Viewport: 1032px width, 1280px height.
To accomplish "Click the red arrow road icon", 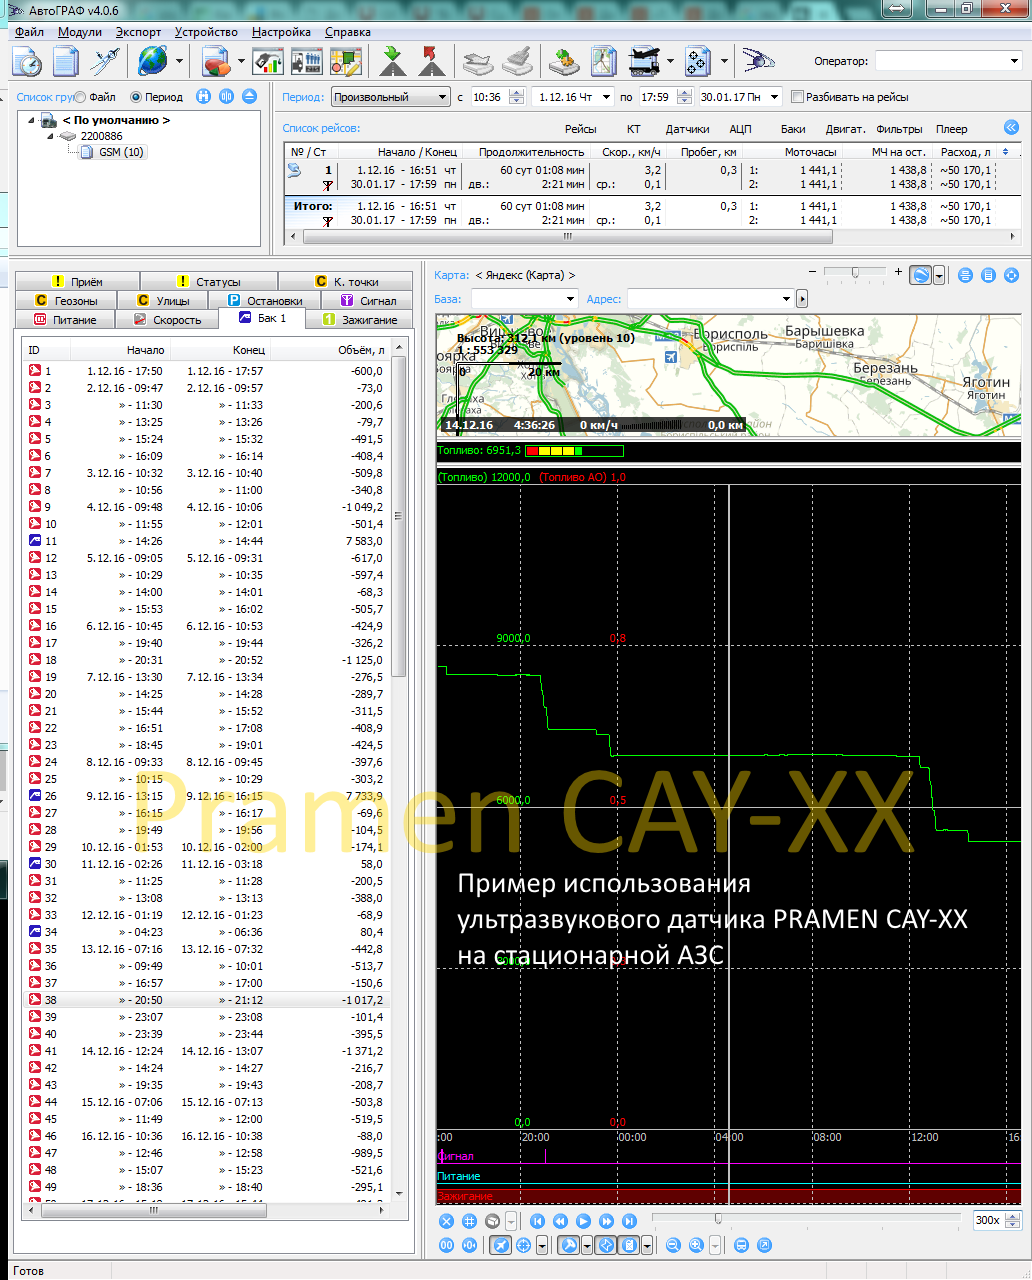I will [432, 62].
